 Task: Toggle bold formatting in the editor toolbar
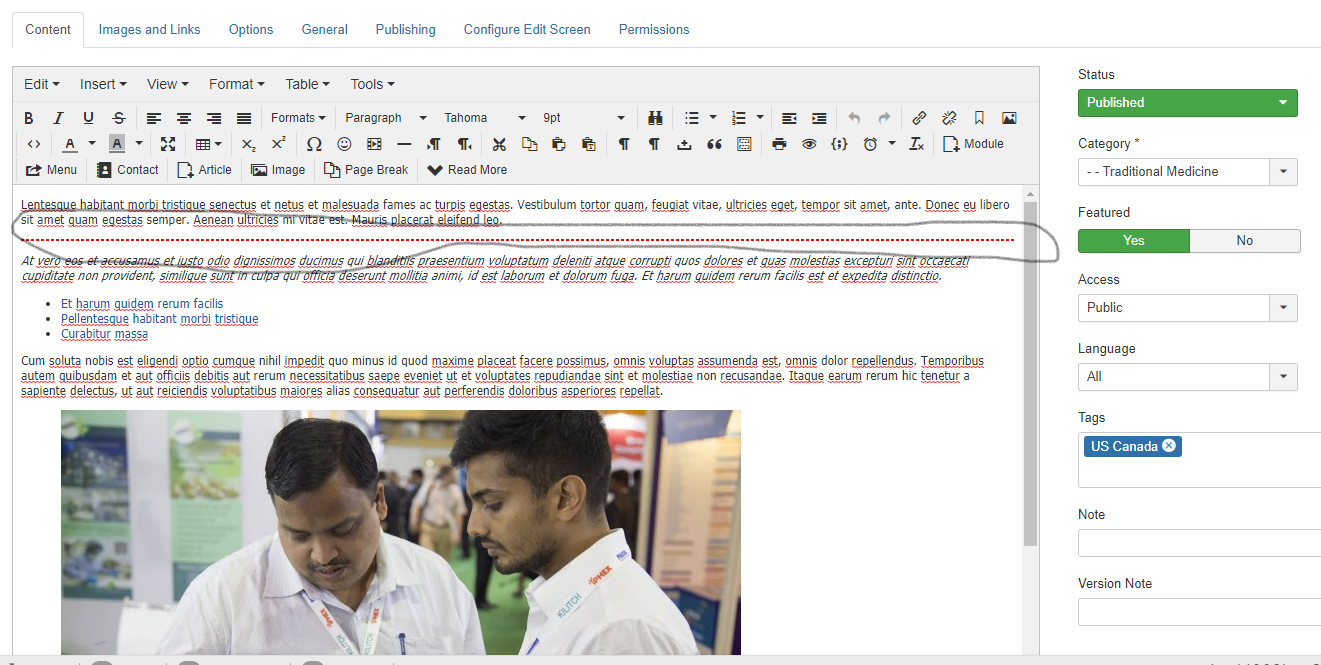pos(29,118)
